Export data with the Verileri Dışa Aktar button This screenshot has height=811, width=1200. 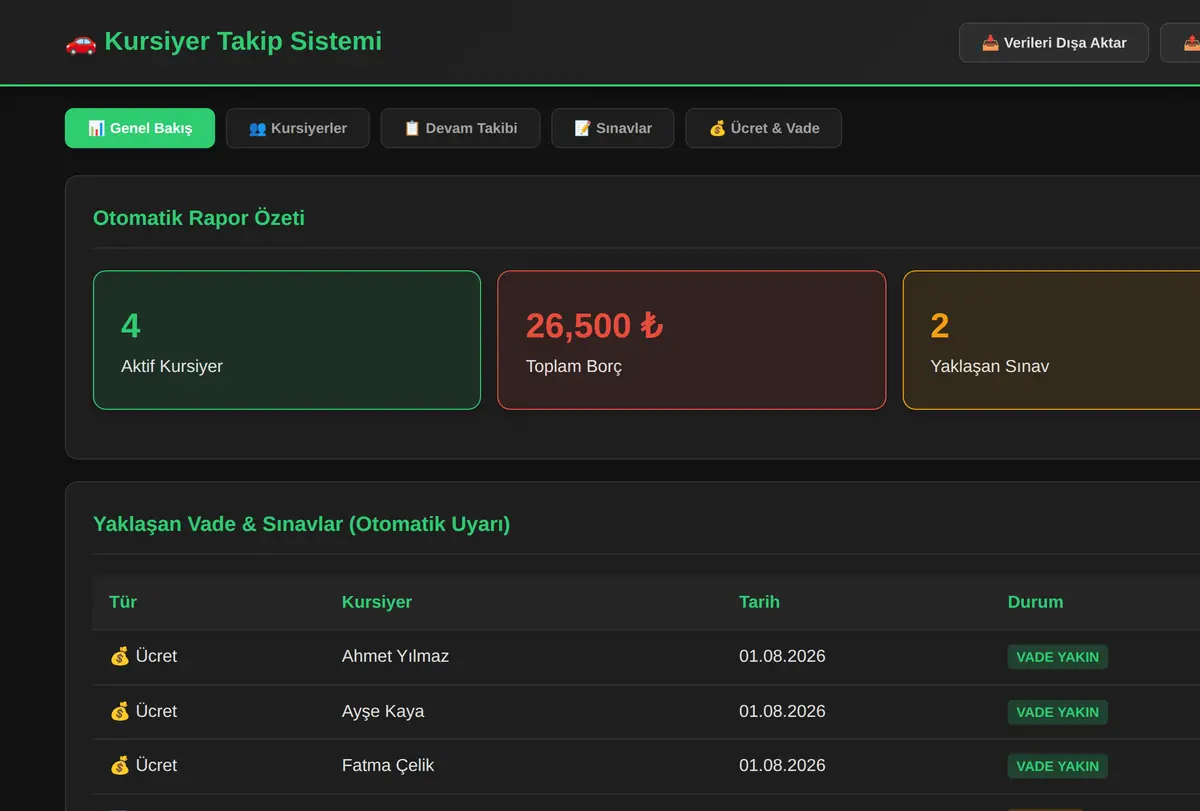(x=1054, y=43)
